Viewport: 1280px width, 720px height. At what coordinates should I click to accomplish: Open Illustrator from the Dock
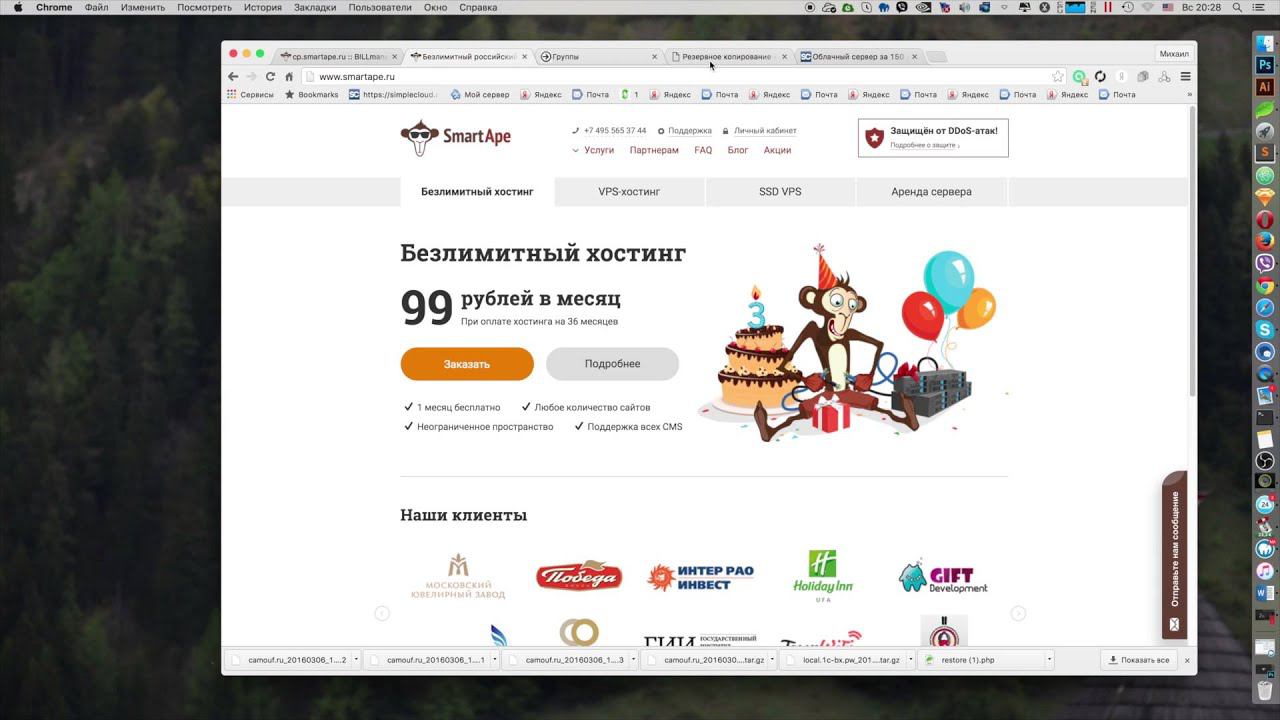(1265, 87)
